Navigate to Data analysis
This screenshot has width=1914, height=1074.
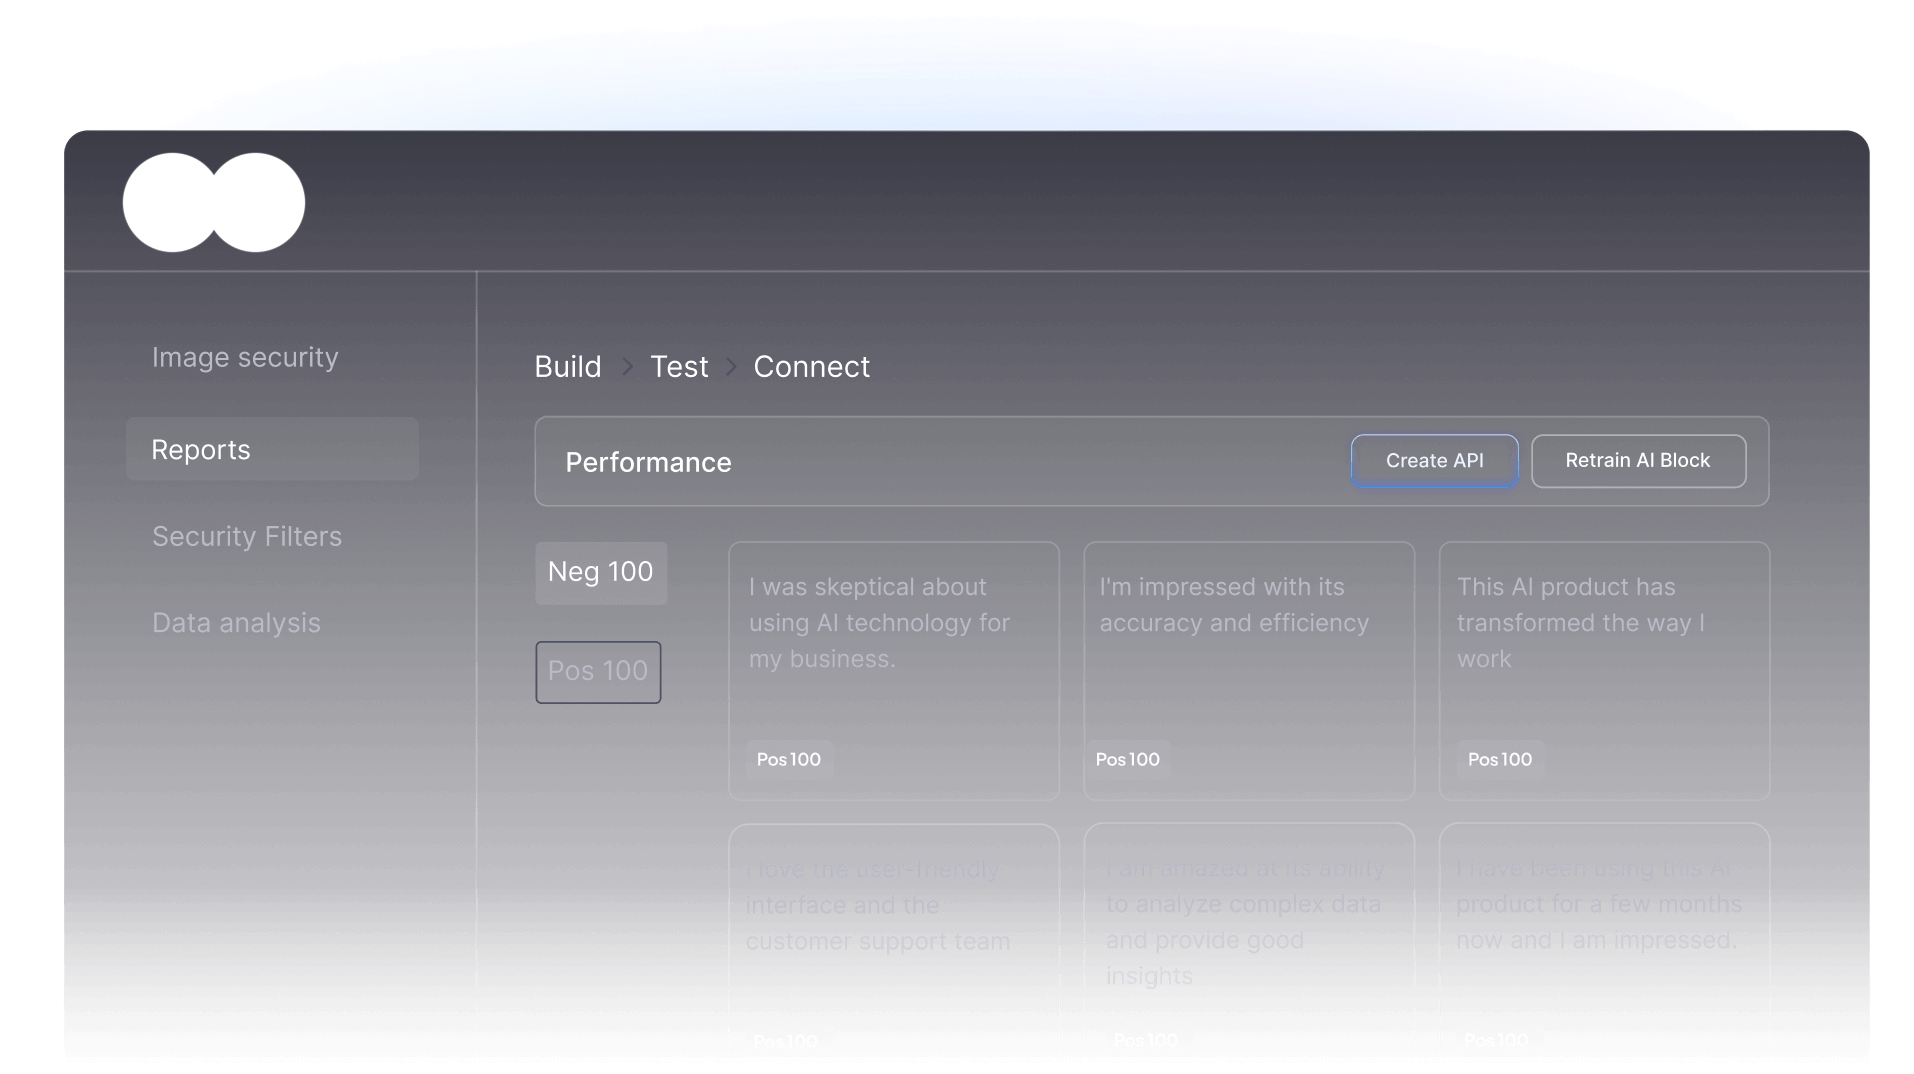(x=236, y=622)
